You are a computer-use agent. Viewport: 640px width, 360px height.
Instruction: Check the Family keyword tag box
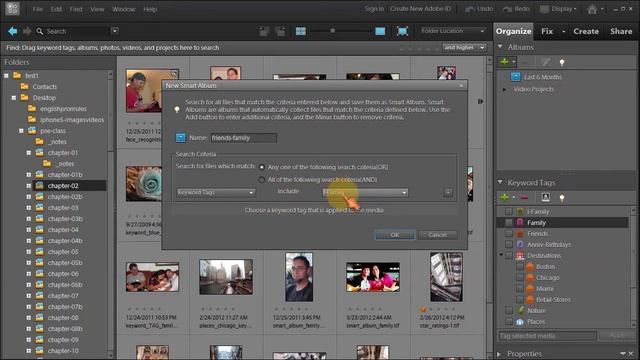click(x=509, y=222)
